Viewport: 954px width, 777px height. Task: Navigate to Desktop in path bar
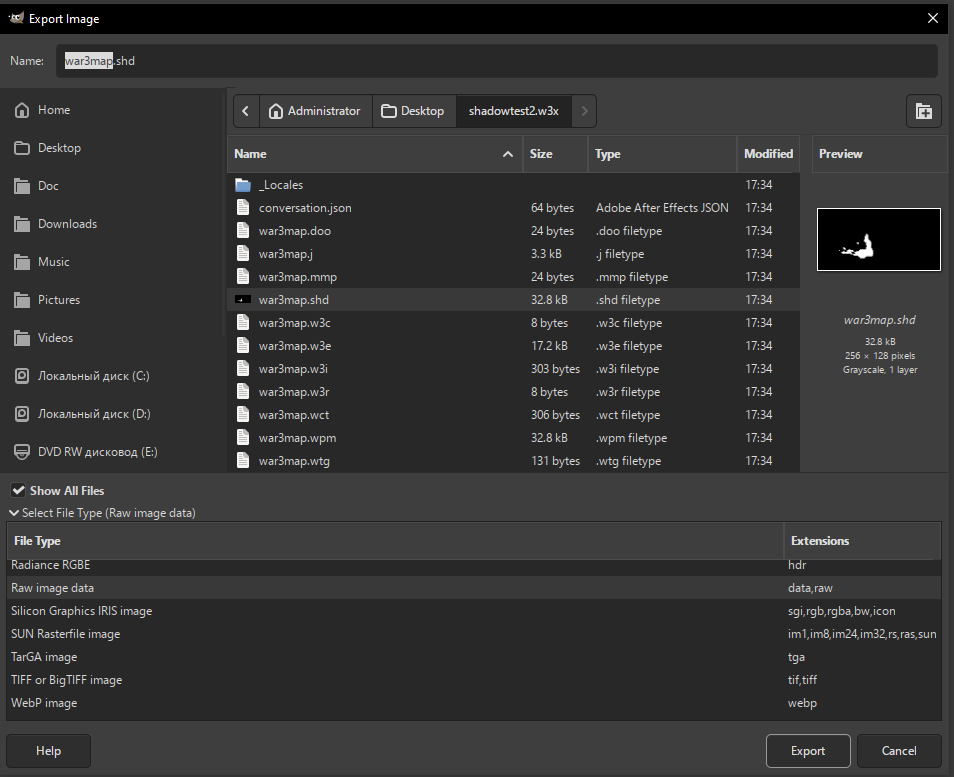pos(414,111)
